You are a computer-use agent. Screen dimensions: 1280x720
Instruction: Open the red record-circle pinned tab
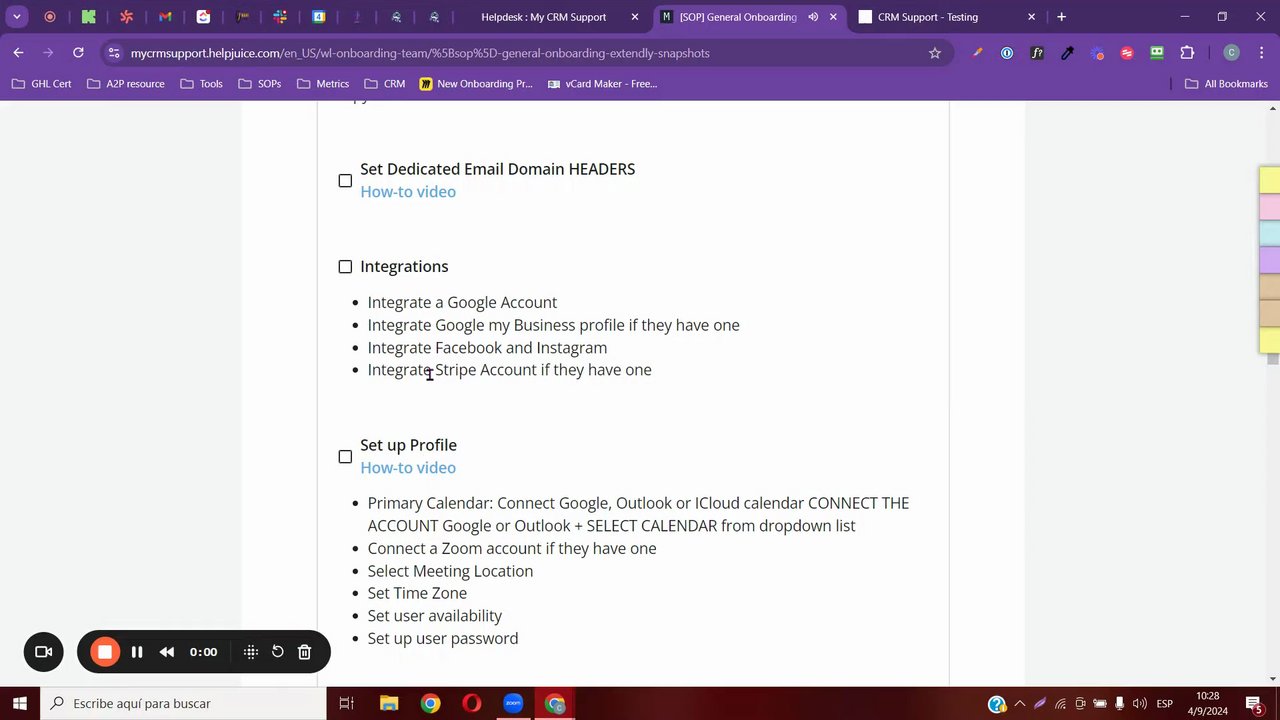click(x=50, y=17)
